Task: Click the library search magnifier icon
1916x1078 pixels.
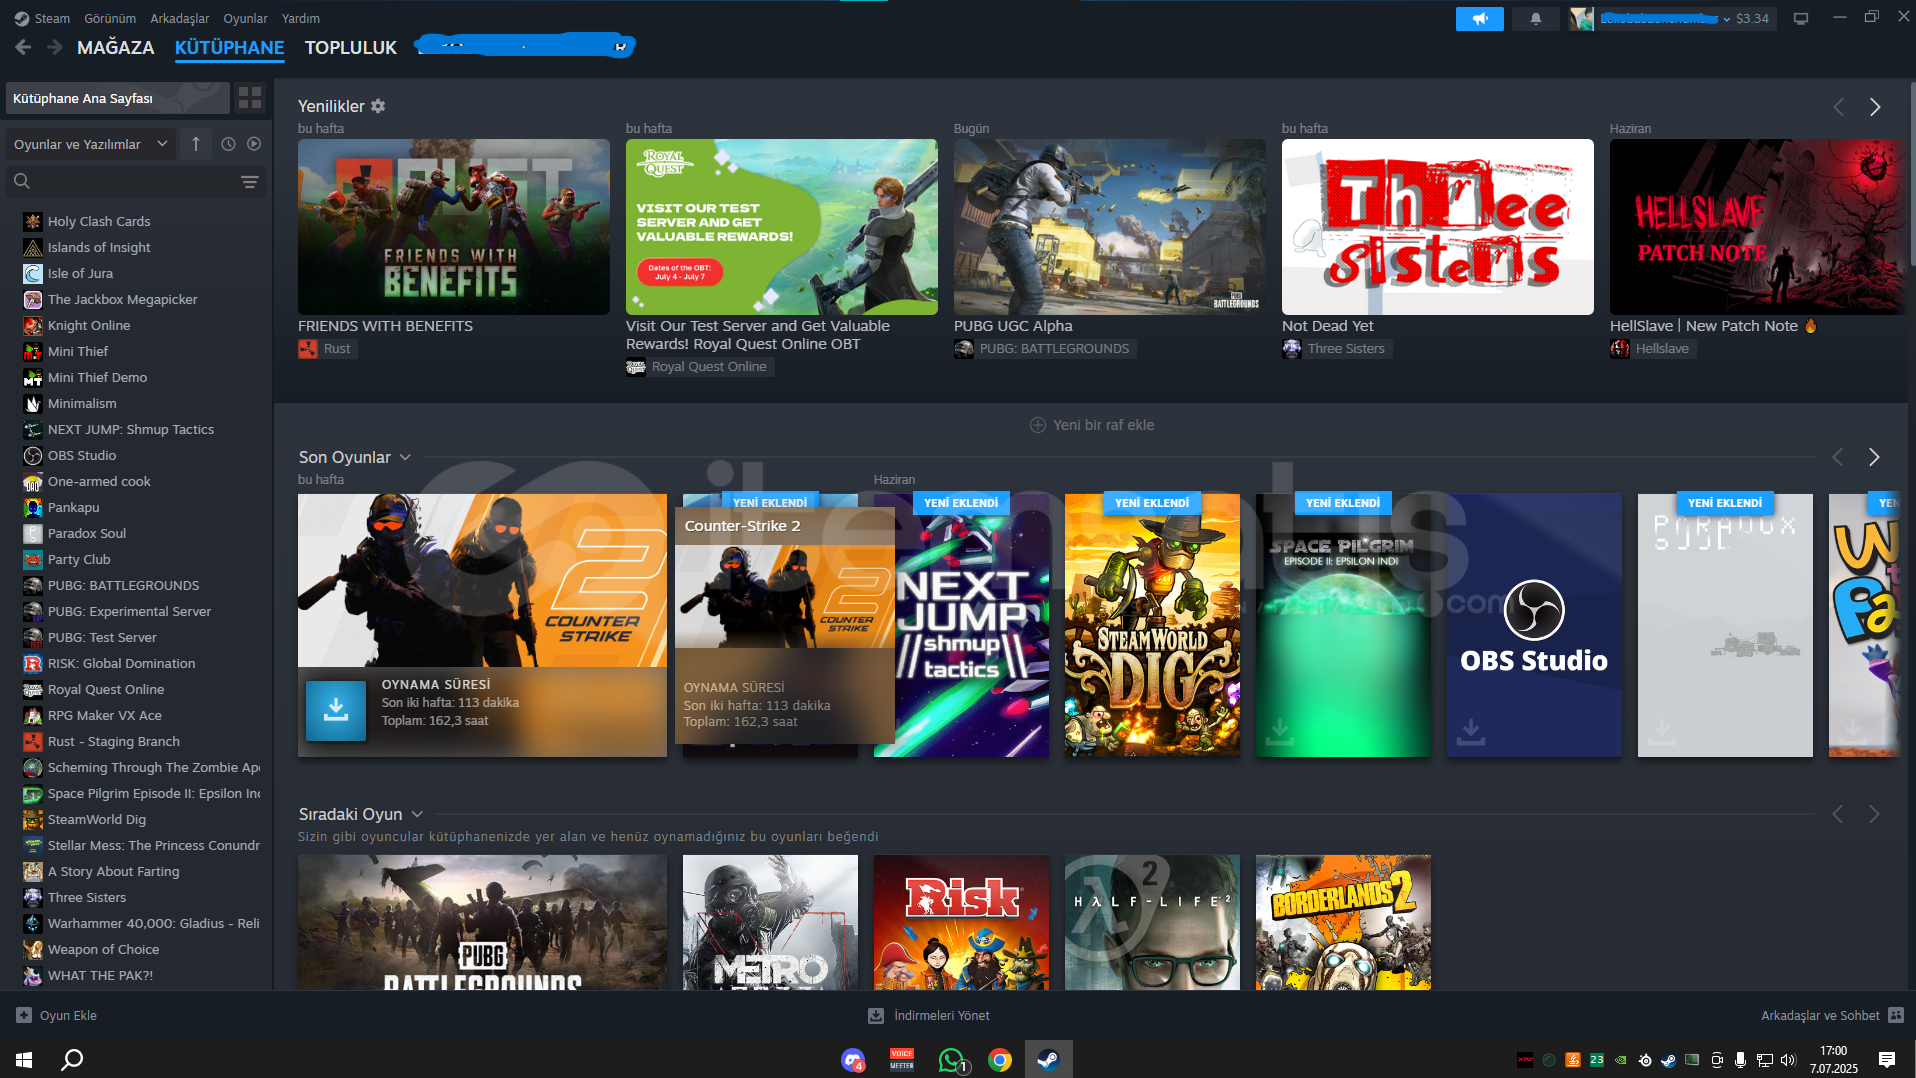Action: 22,181
